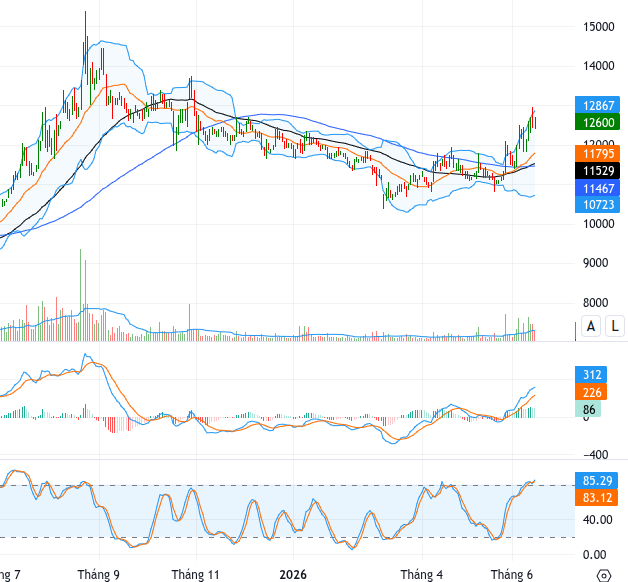Select the 86 MACD histogram value label
Screen dimensions: 628x582
coord(588,409)
